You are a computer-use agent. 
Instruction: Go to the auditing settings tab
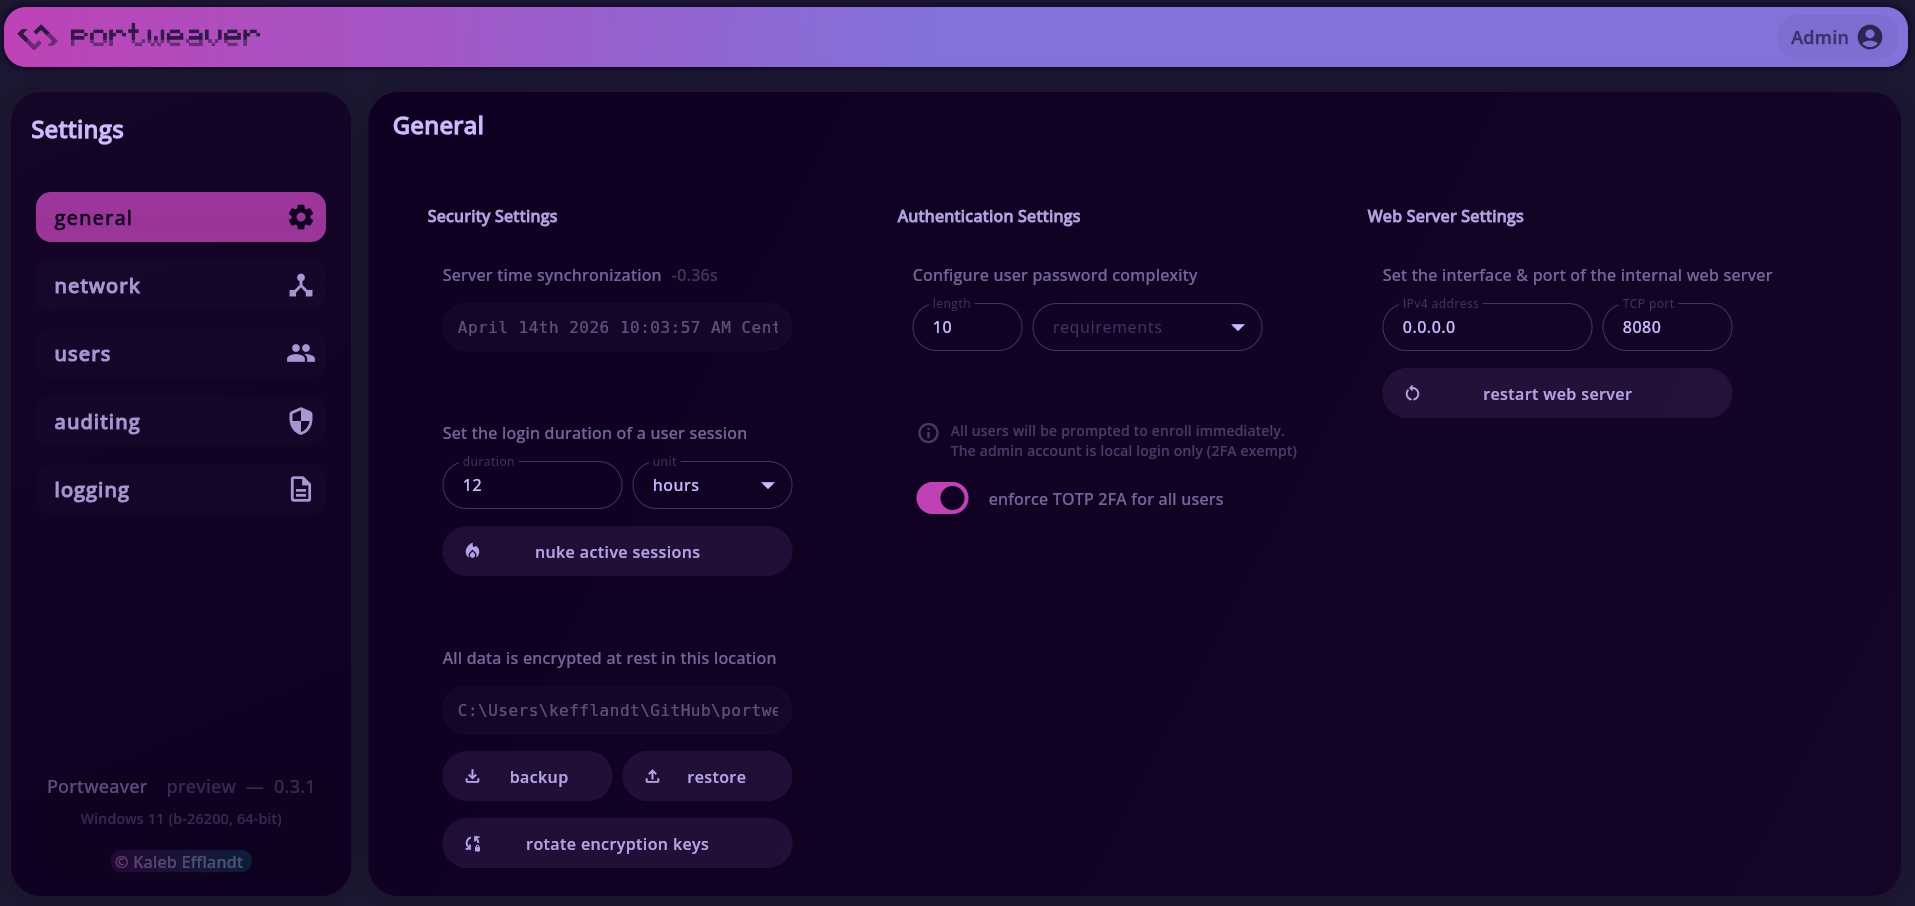pos(181,421)
